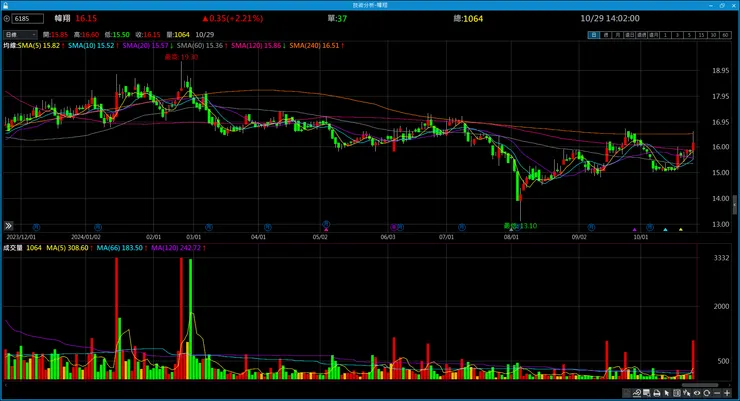This screenshot has height=401, width=740.
Task: Select the monthly (月) period tab
Action: pyautogui.click(x=617, y=35)
